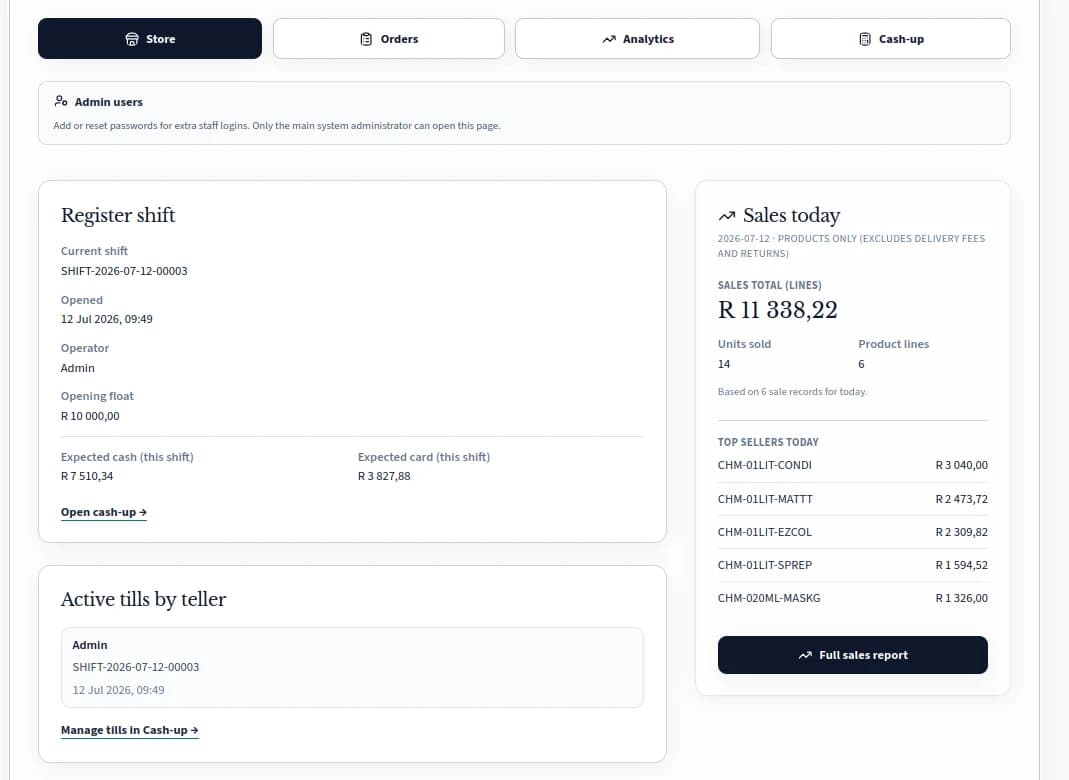Click Manage tills in Cash-up link

[130, 730]
